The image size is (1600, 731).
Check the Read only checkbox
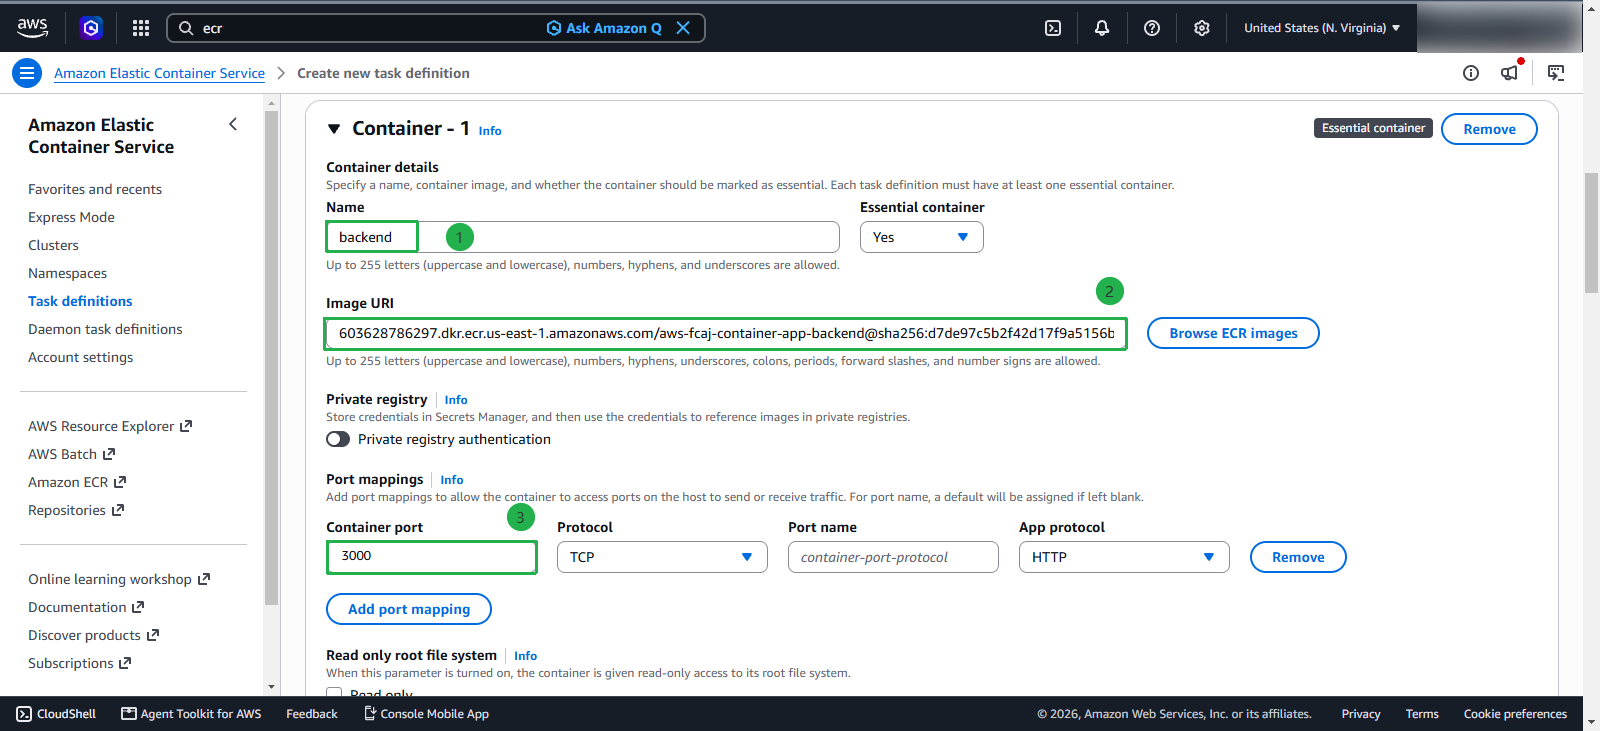click(334, 693)
